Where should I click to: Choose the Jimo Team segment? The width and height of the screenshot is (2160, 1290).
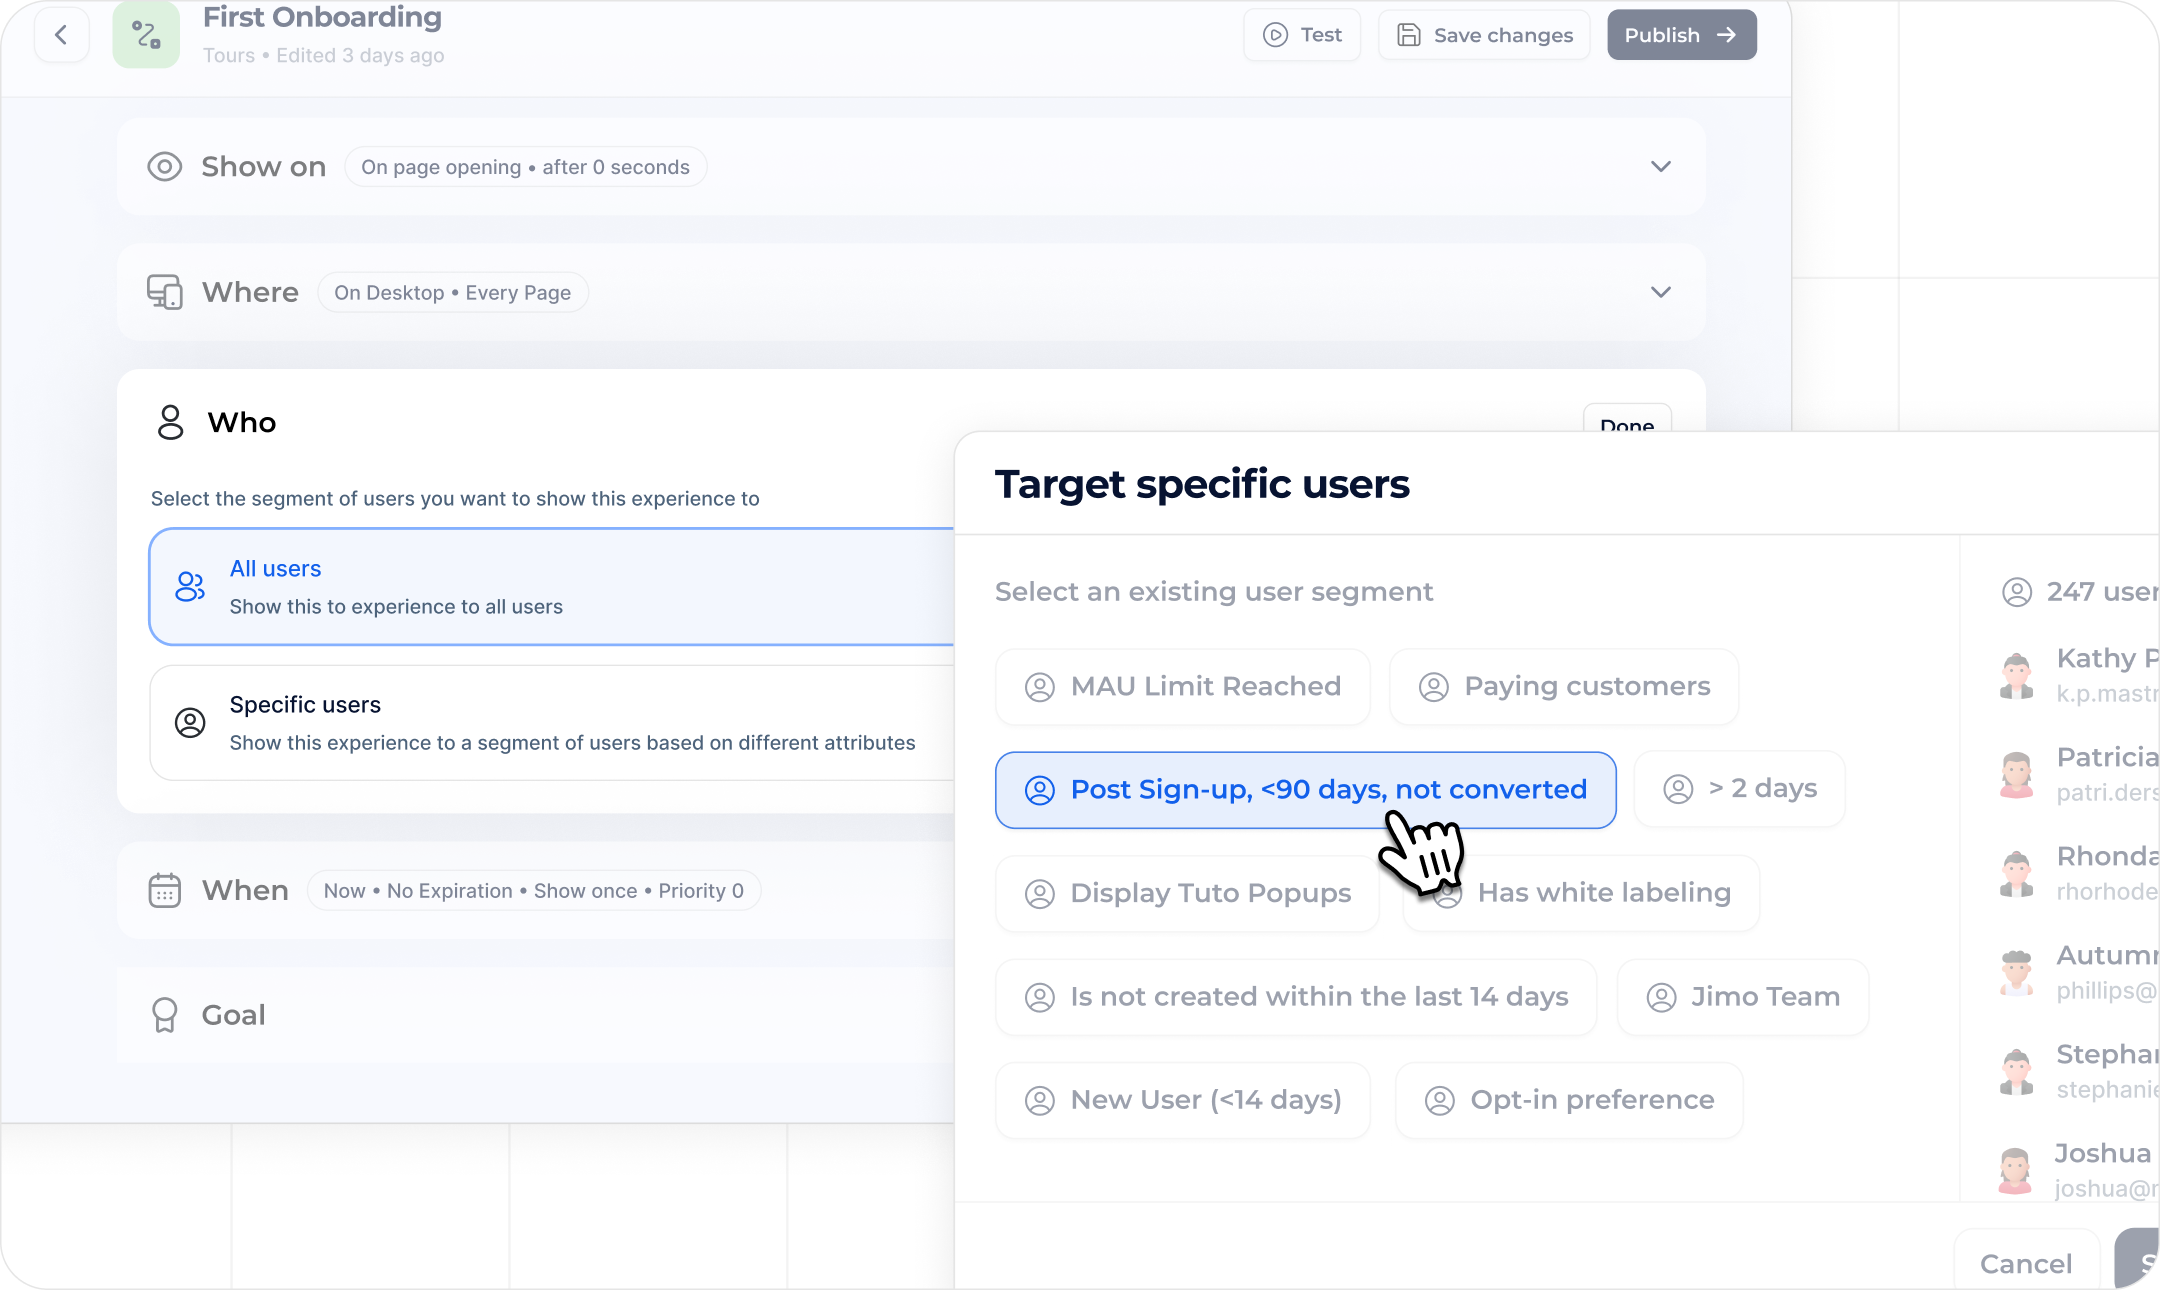[1743, 997]
